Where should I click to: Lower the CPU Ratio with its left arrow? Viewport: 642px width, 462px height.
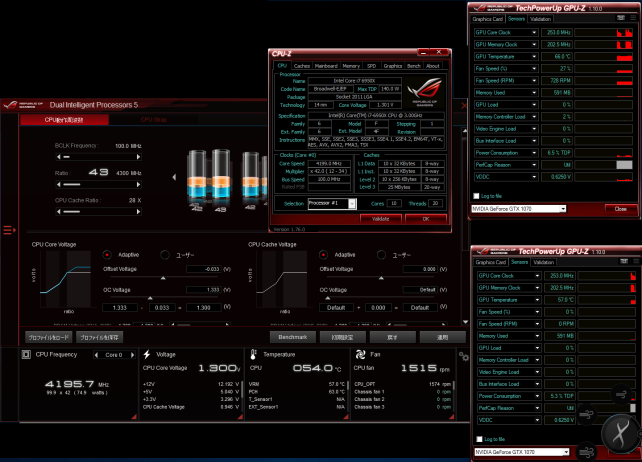pyautogui.click(x=59, y=184)
